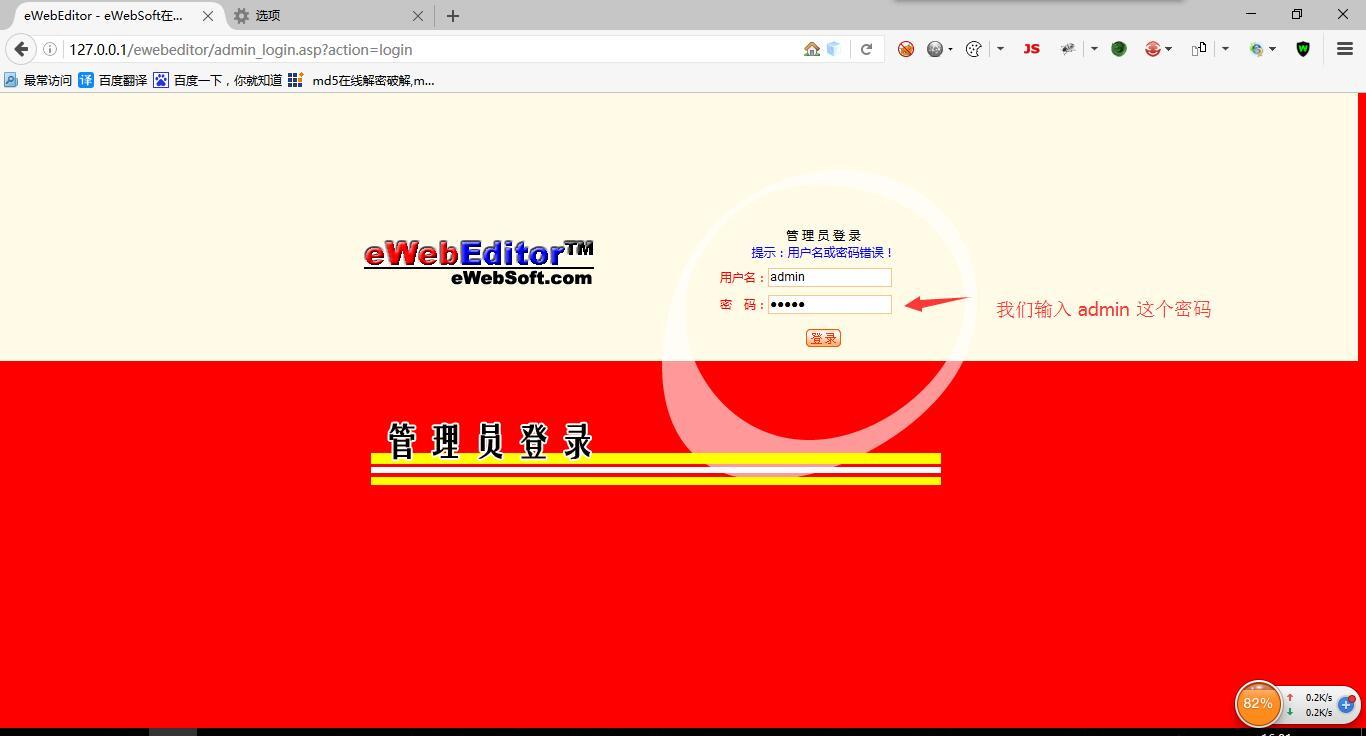Expand the dropdown arrow beside the copy icon

pos(1225,49)
